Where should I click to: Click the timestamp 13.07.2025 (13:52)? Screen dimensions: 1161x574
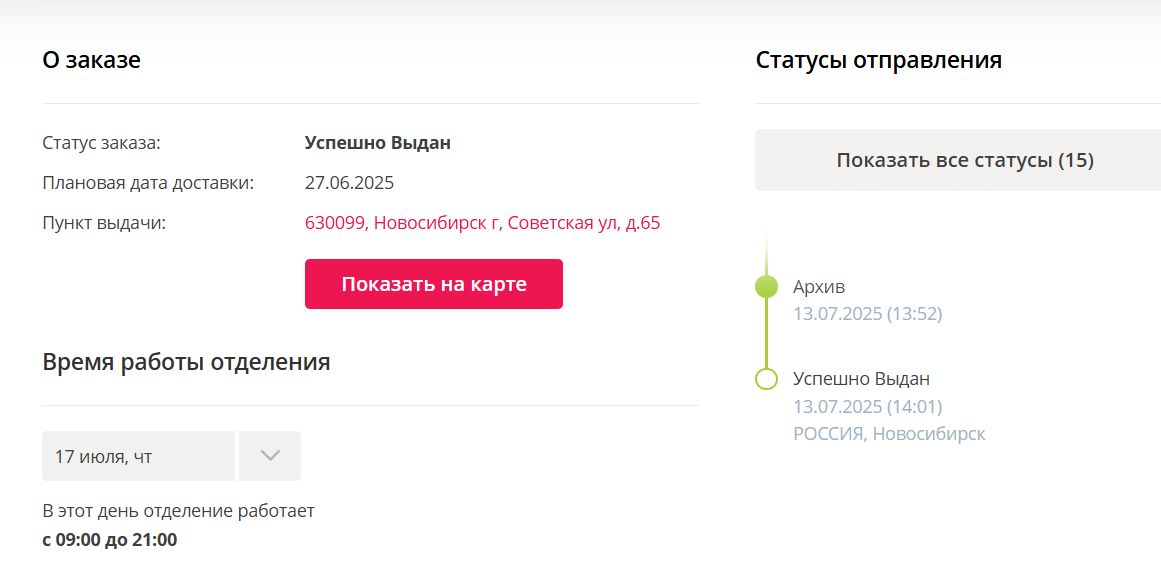[x=868, y=314]
